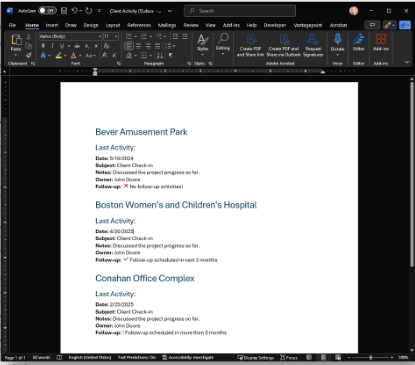Click the zoom slider in status bar

pos(371,357)
